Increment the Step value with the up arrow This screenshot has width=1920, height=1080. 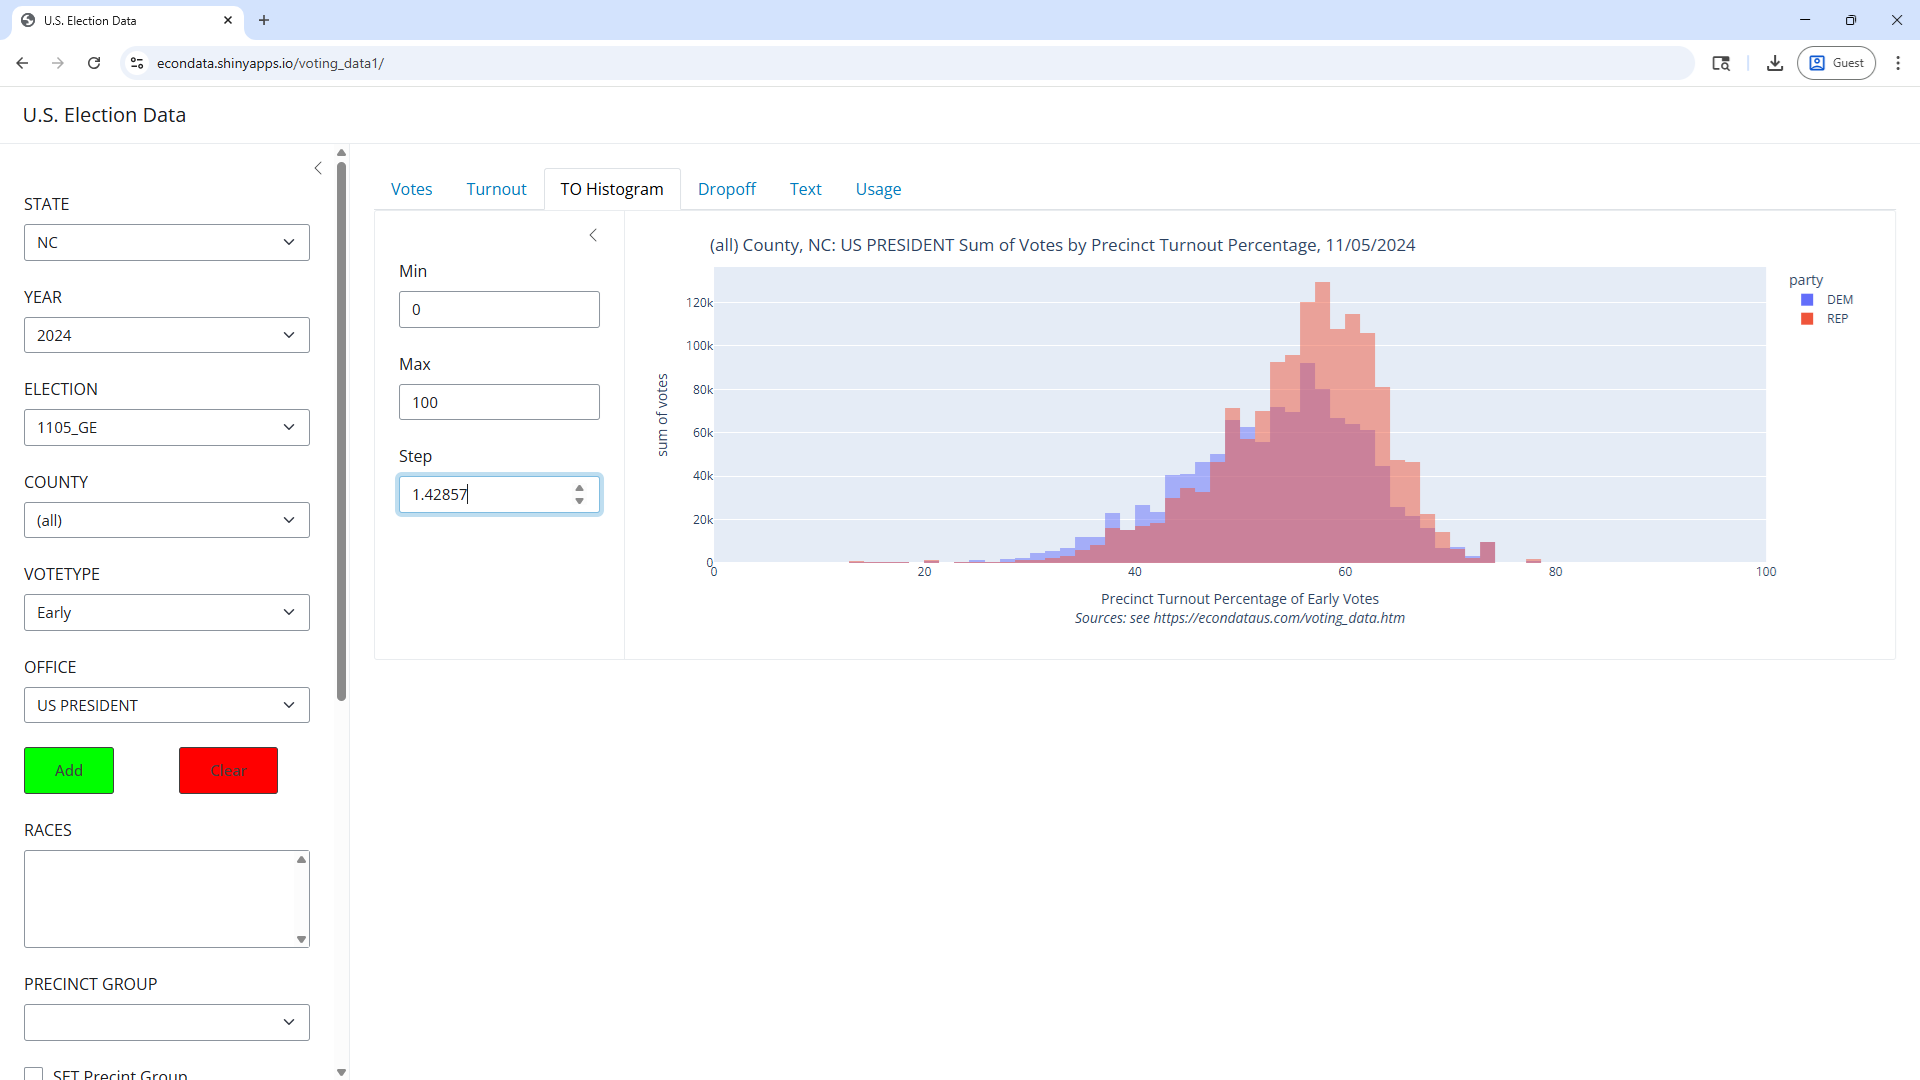(579, 488)
